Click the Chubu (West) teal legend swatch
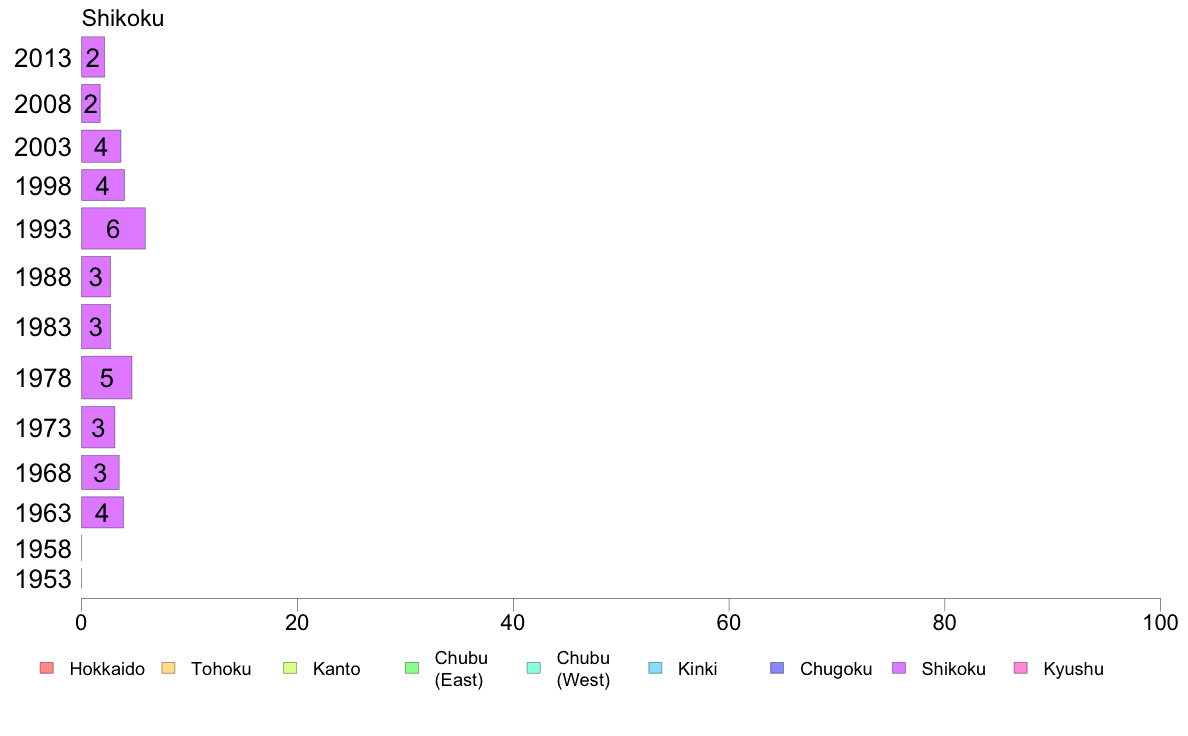The image size is (1188, 736). tap(534, 668)
